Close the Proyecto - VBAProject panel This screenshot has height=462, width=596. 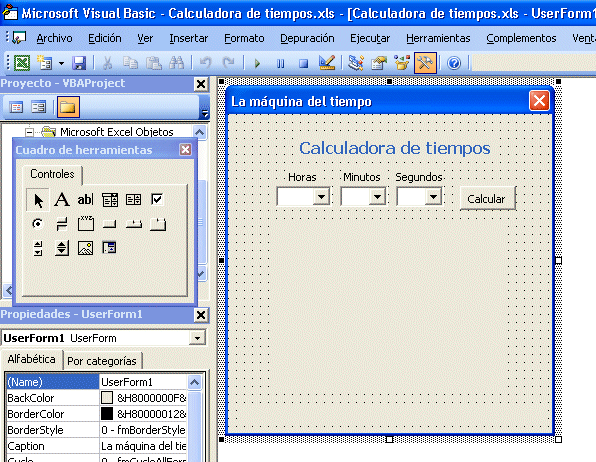click(201, 84)
